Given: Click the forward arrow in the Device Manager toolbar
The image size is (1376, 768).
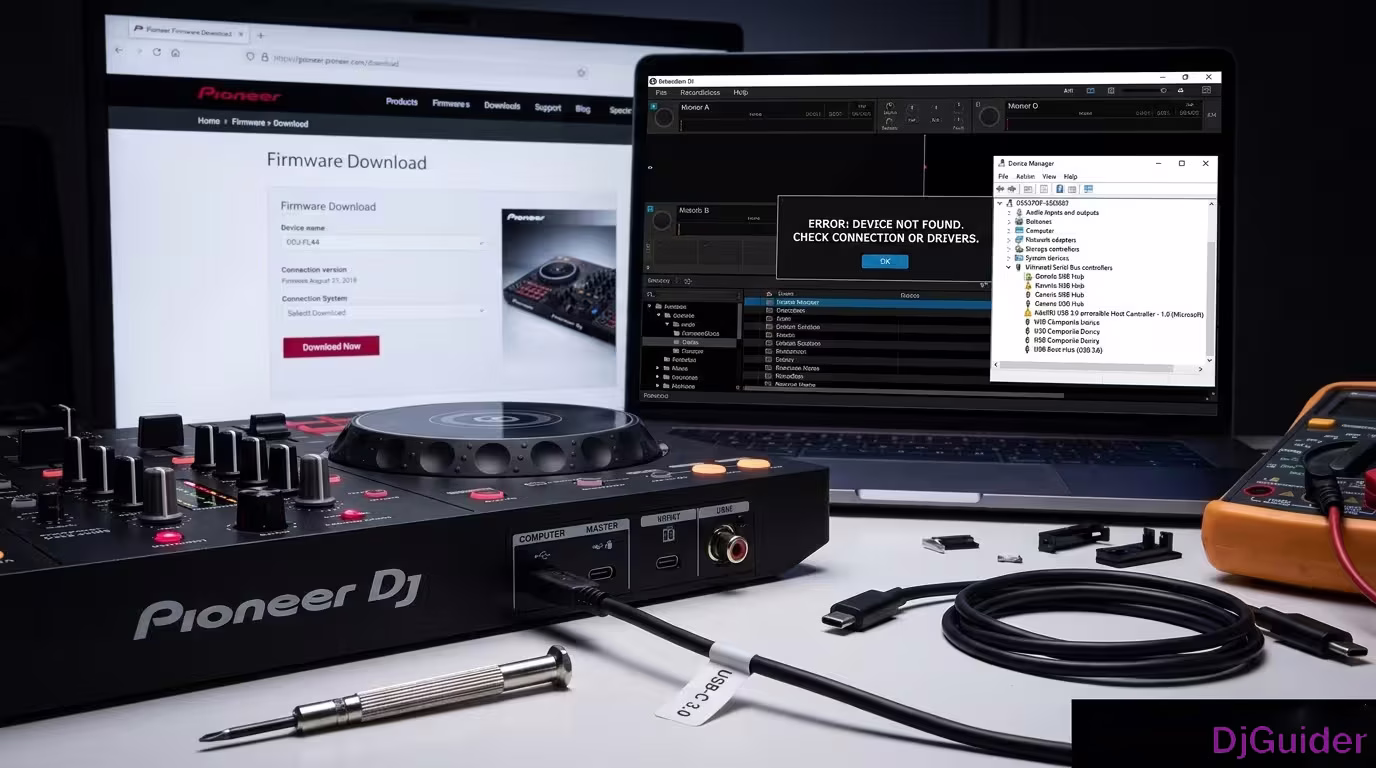Looking at the screenshot, I should 1012,189.
